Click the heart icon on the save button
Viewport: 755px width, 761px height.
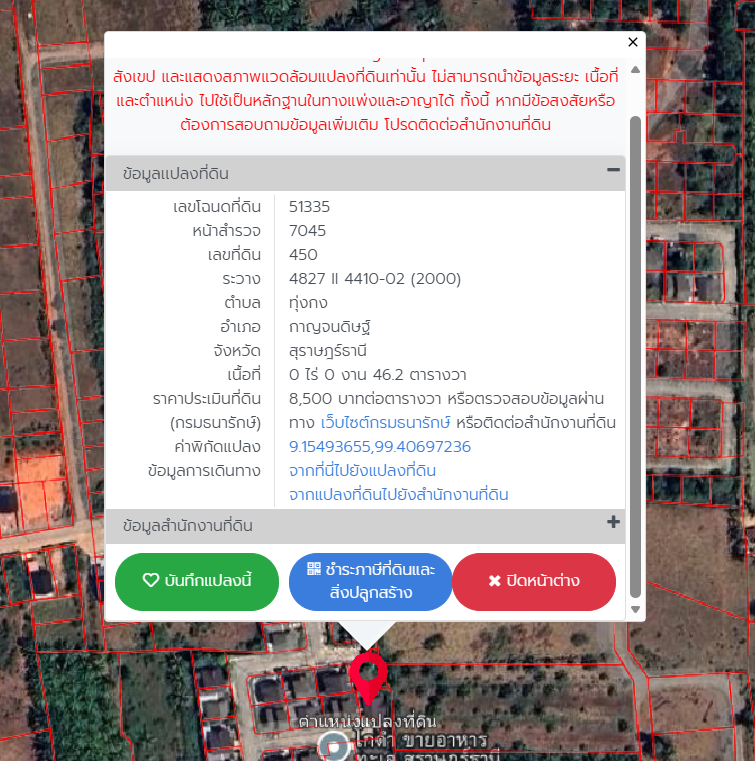[151, 581]
